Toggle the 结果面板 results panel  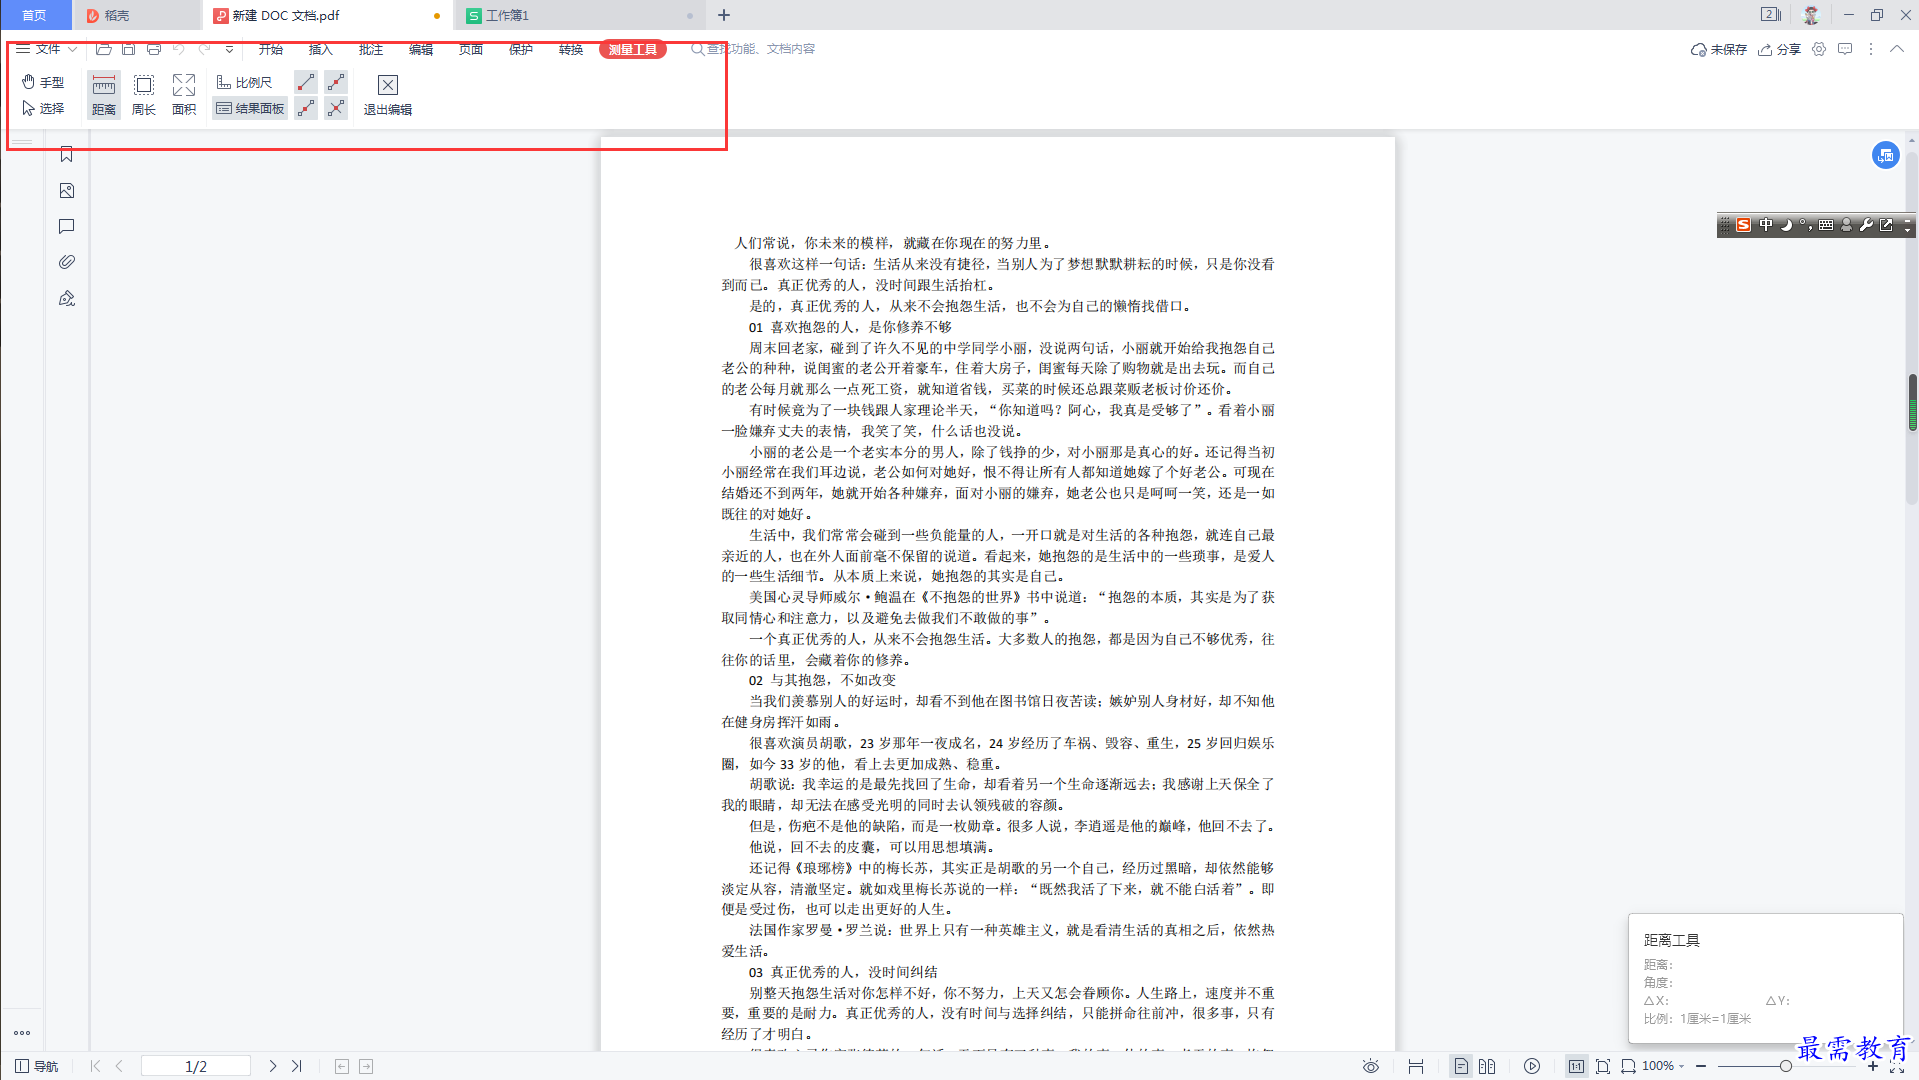click(250, 108)
